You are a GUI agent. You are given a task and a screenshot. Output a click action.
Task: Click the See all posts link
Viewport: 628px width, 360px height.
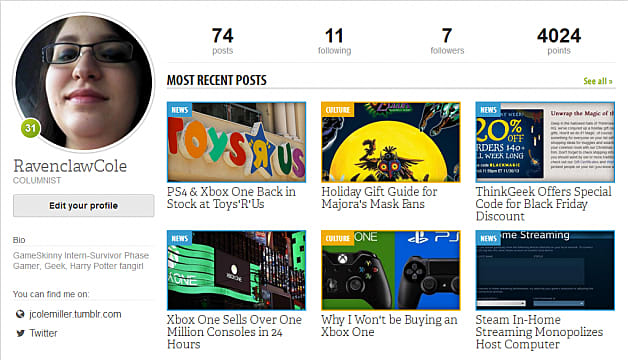(598, 81)
